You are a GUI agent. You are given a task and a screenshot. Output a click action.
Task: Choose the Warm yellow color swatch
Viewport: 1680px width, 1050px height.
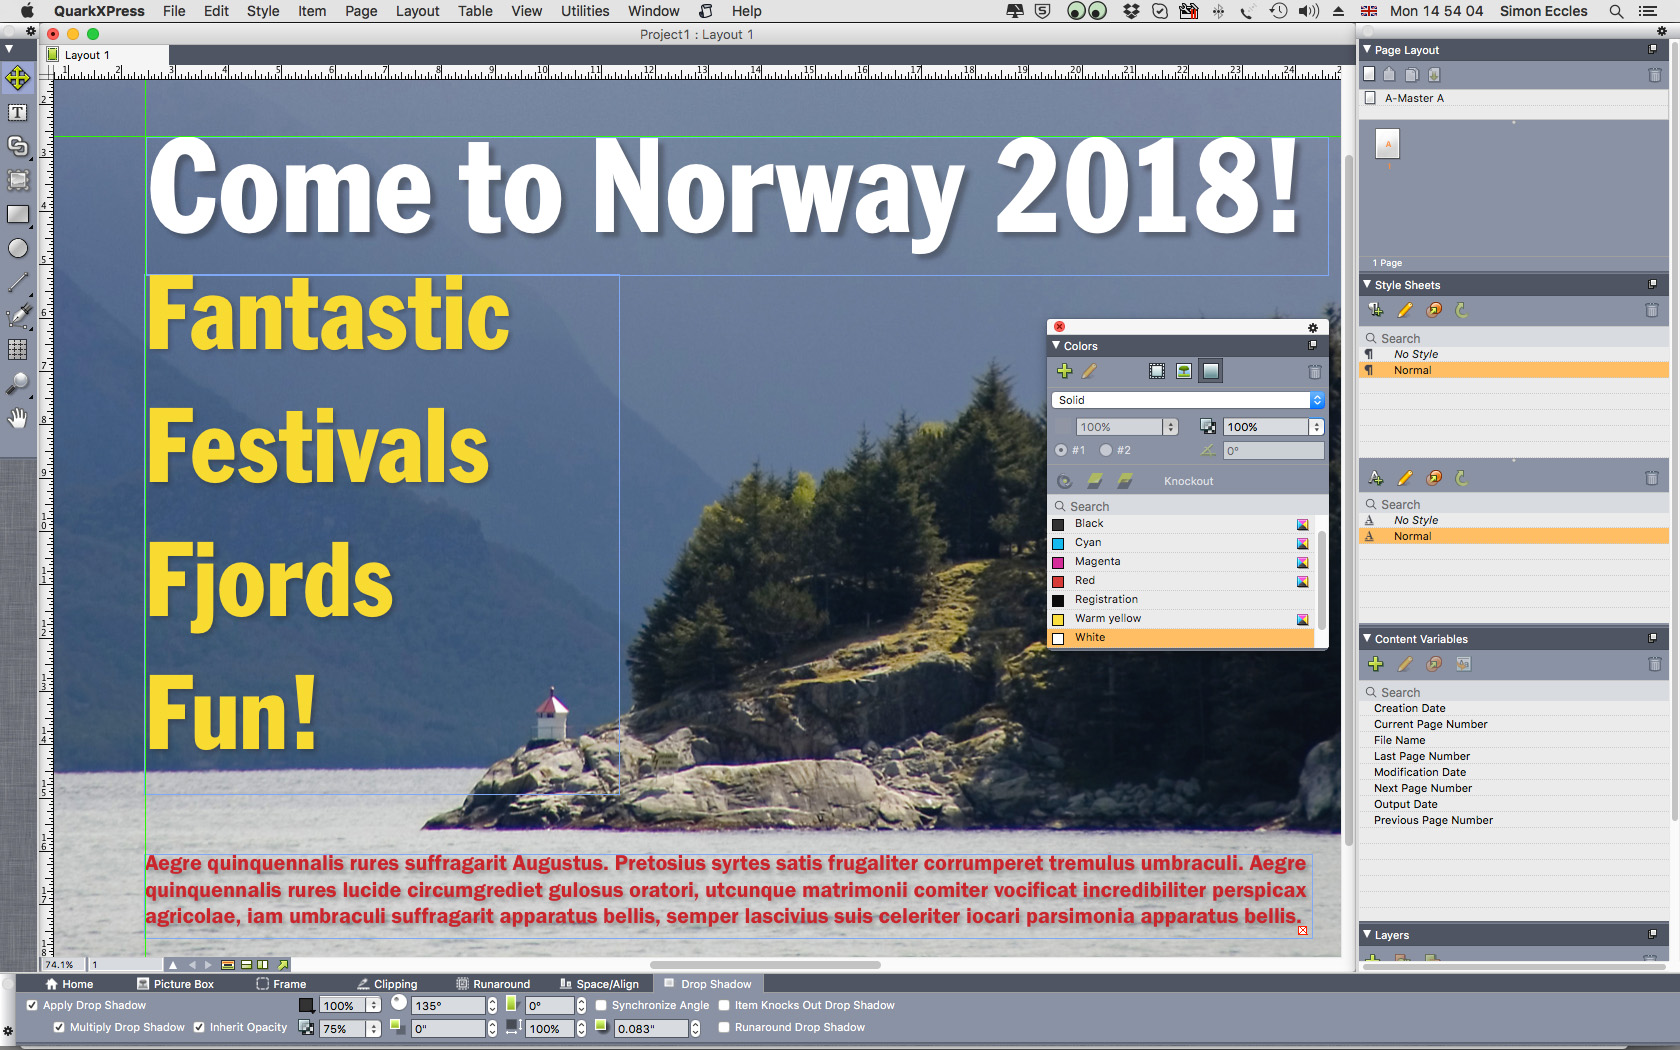pyautogui.click(x=1107, y=619)
